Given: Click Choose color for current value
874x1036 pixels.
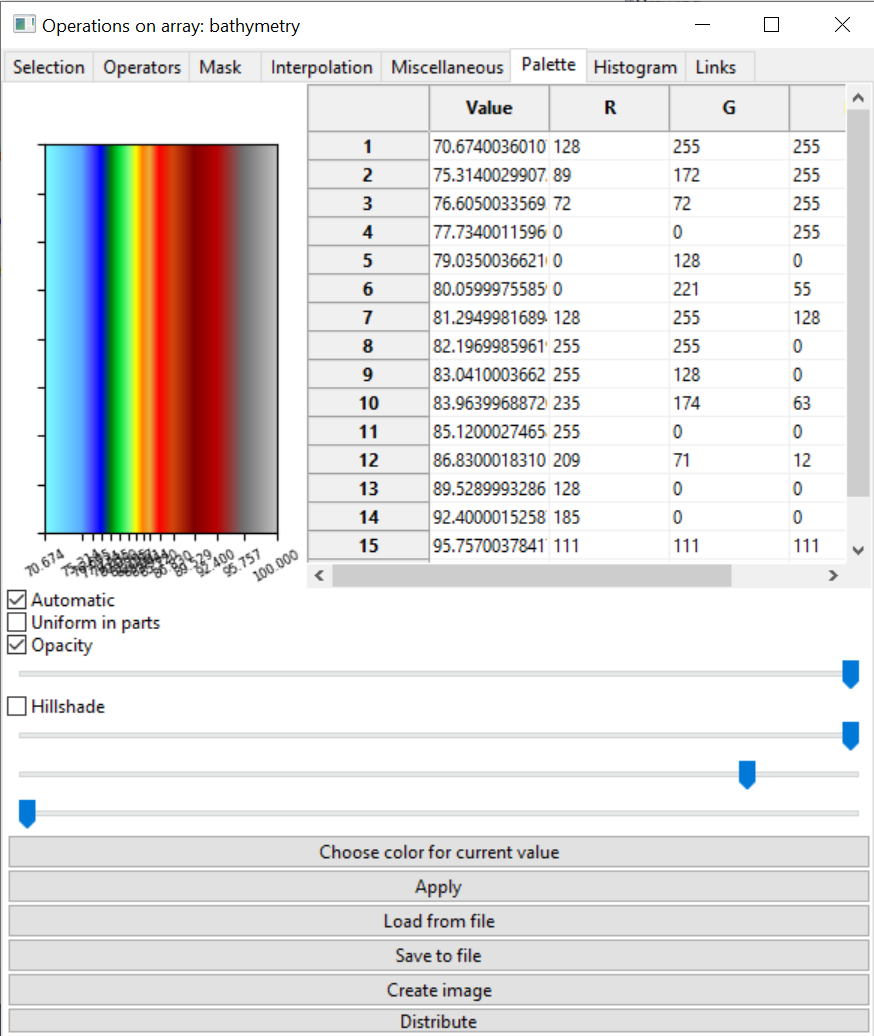Looking at the screenshot, I should point(439,852).
